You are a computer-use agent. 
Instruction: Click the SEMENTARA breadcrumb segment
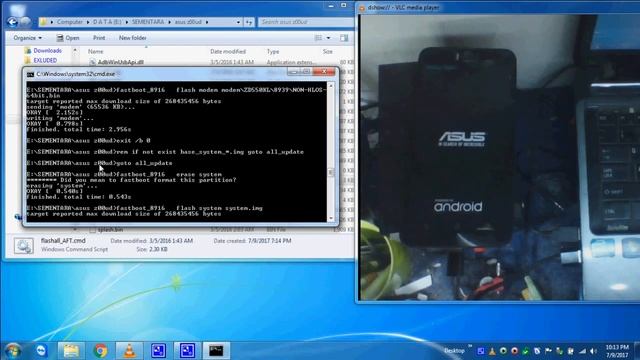click(148, 22)
